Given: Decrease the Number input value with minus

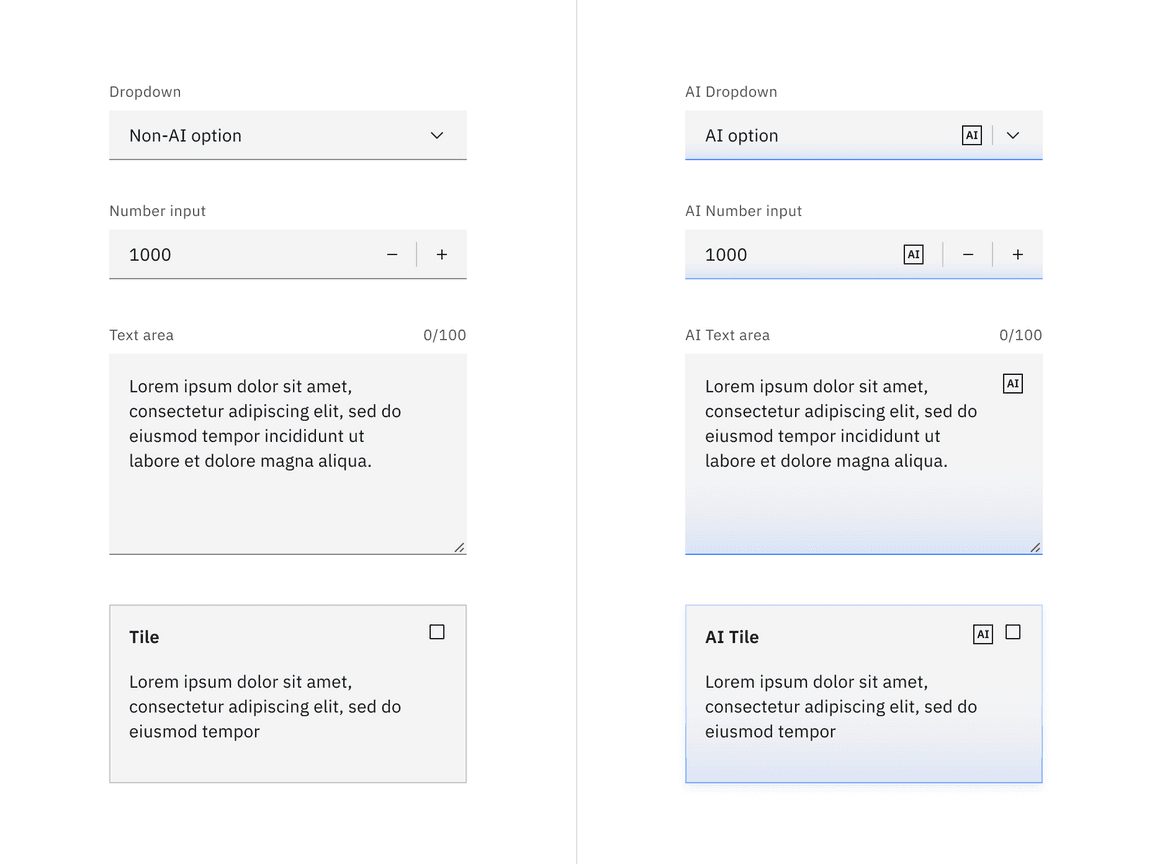Looking at the screenshot, I should click(392, 254).
